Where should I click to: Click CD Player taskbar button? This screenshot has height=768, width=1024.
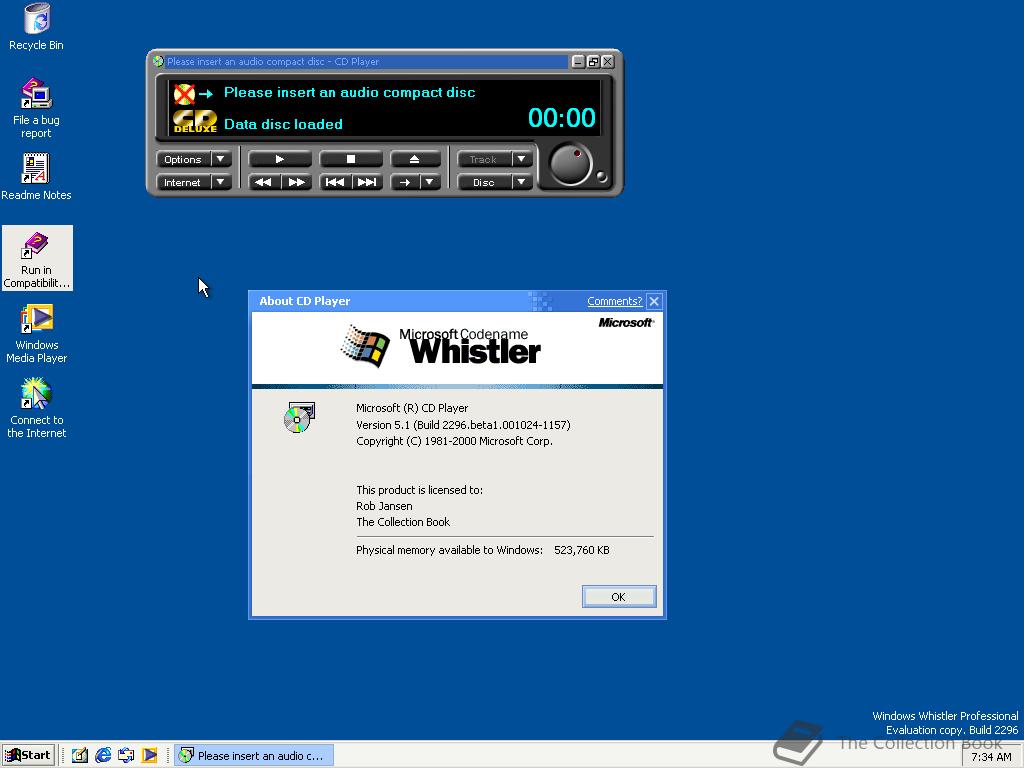254,756
